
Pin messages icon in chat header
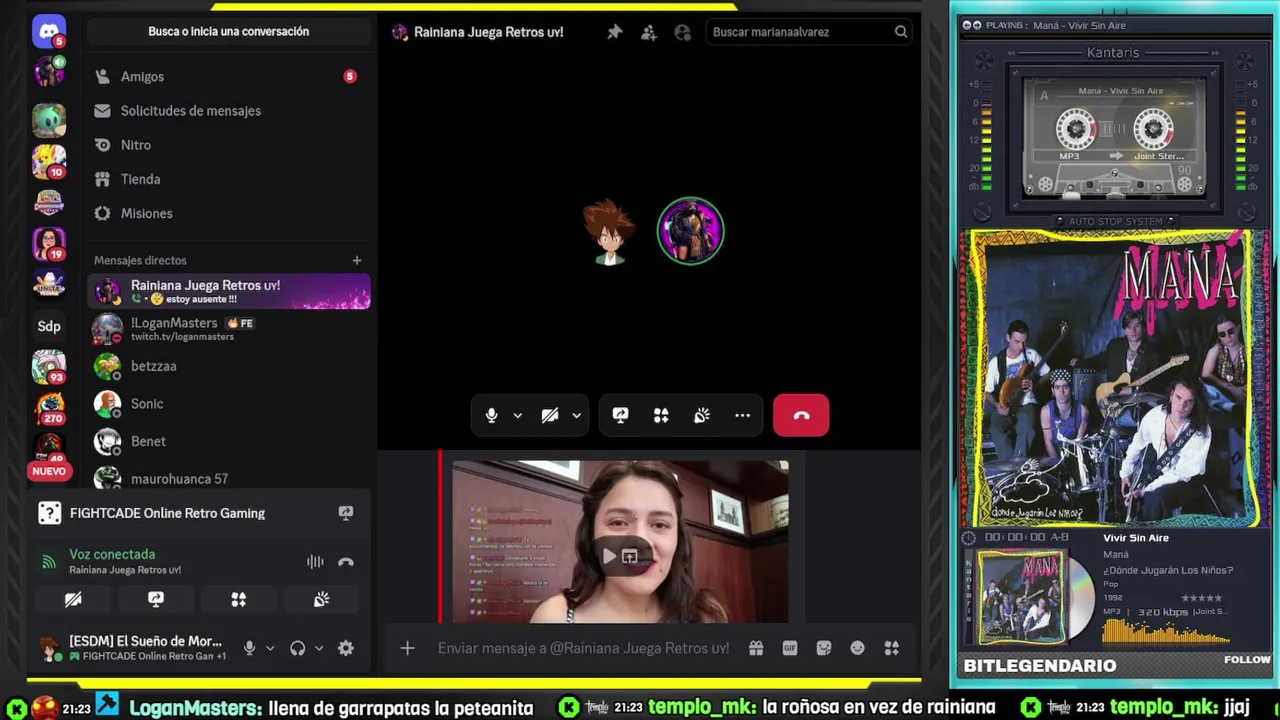pyautogui.click(x=615, y=32)
